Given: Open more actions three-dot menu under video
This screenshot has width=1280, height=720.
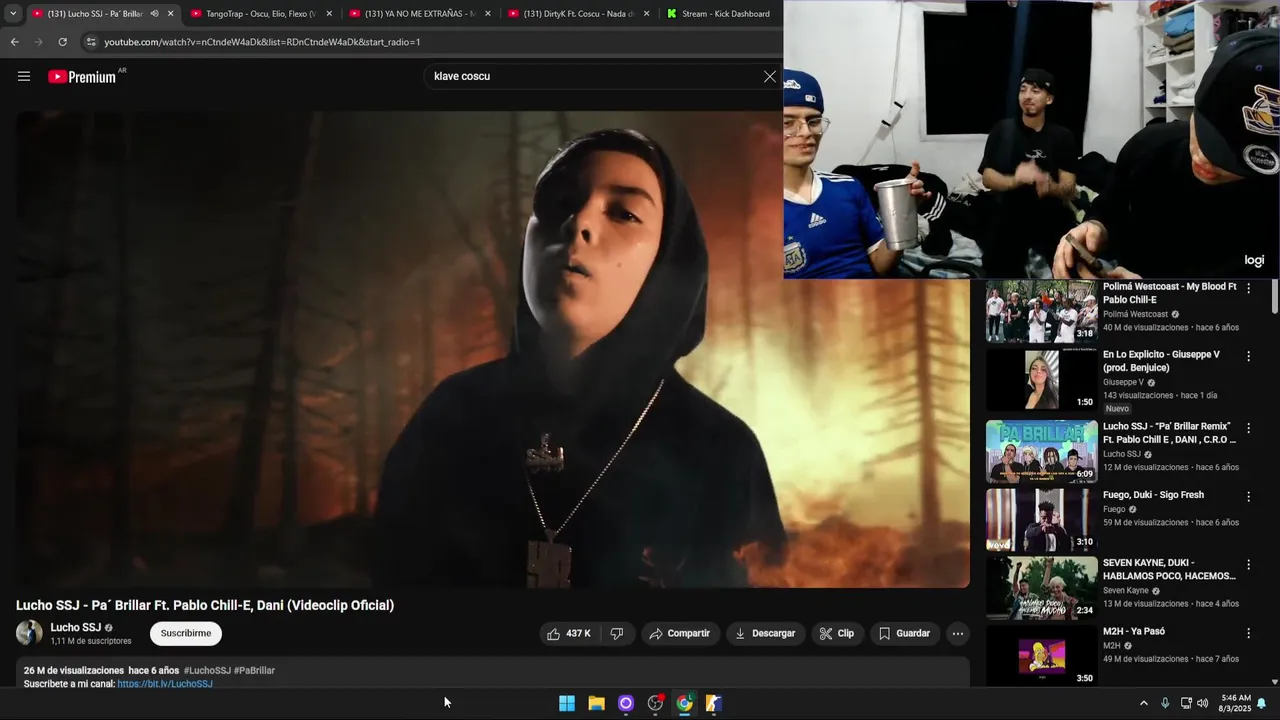Looking at the screenshot, I should click(x=958, y=633).
